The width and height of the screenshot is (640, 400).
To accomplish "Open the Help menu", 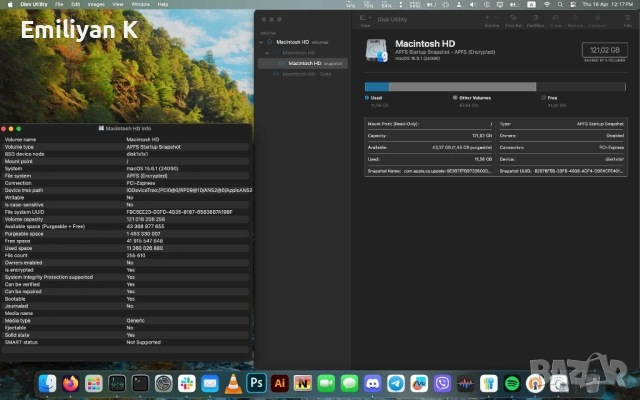I will 163,4.
